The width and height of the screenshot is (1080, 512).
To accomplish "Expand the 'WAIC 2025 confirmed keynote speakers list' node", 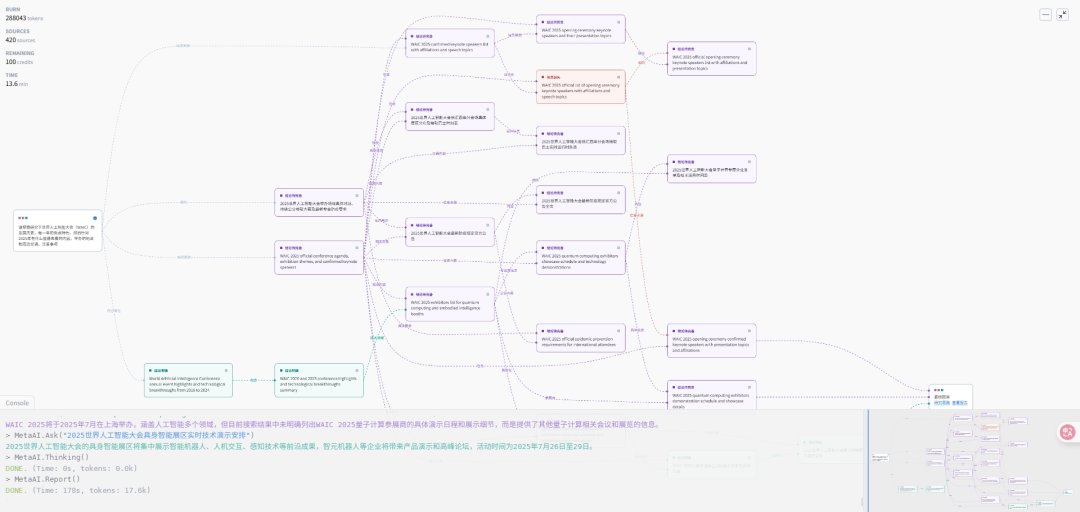I will 488,36.
